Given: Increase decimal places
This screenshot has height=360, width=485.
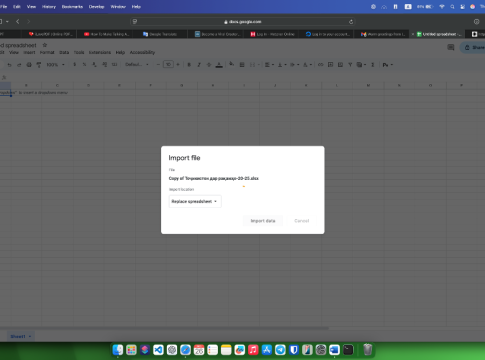Looking at the screenshot, I should tap(104, 65).
